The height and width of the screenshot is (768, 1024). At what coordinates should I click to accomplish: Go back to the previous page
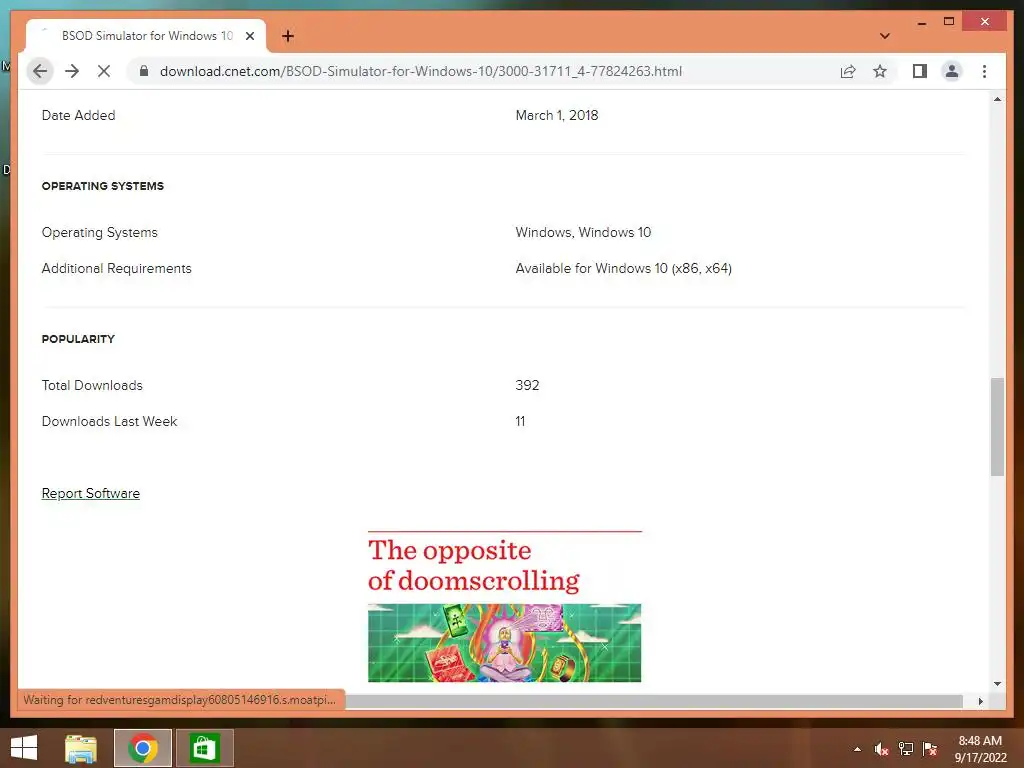40,71
